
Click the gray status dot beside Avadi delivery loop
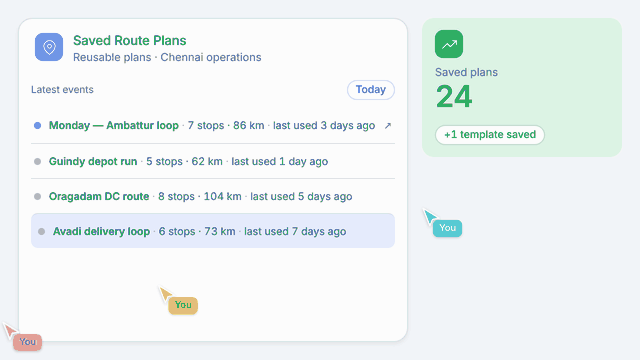pos(41,231)
